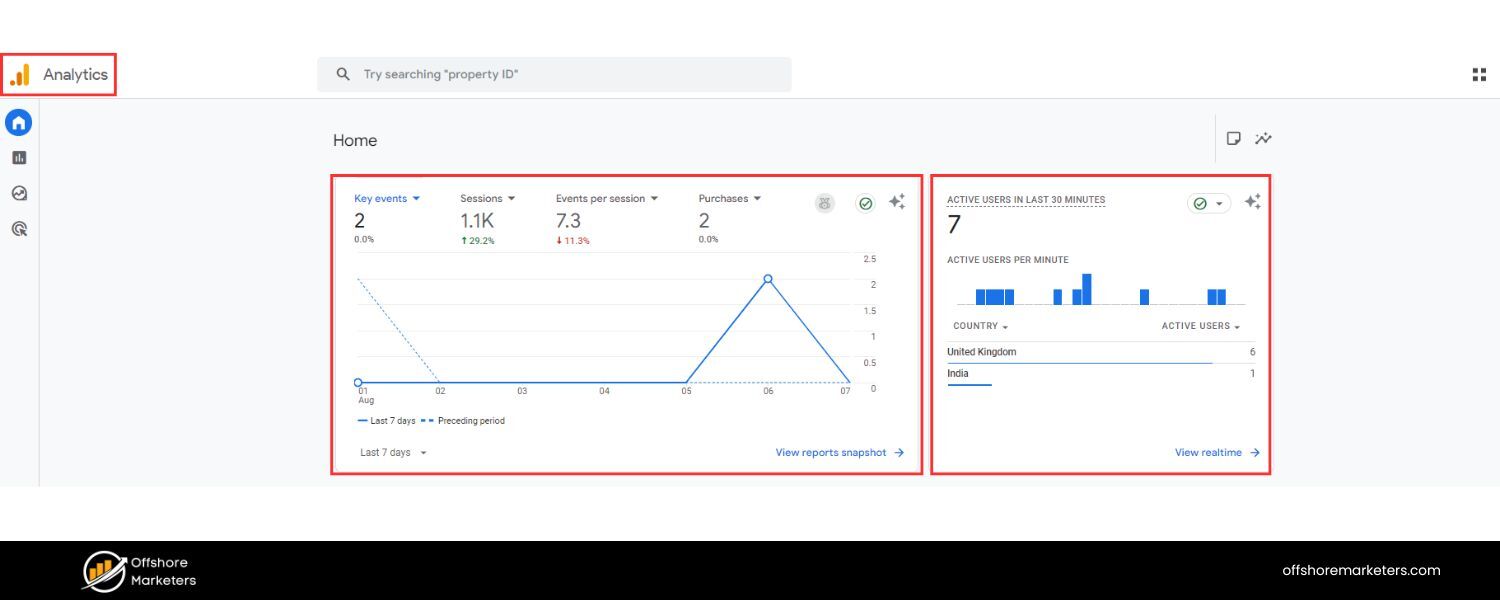Select the Home icon in left navigation

[18, 122]
